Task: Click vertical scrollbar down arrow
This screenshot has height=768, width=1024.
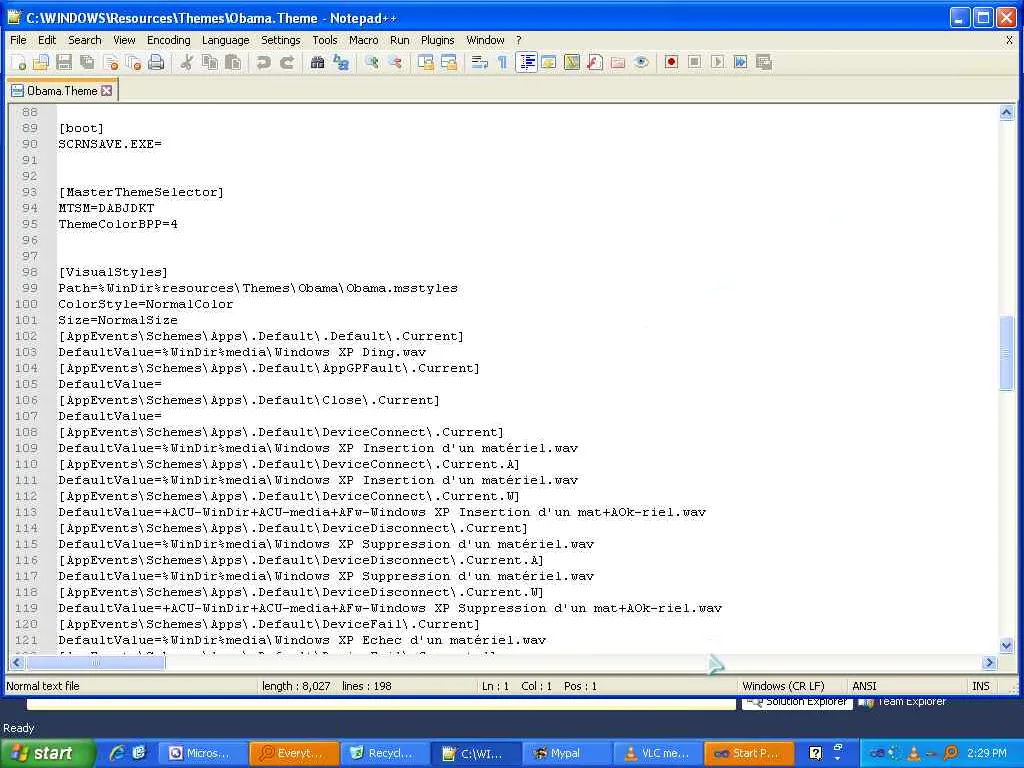Action: point(1006,645)
